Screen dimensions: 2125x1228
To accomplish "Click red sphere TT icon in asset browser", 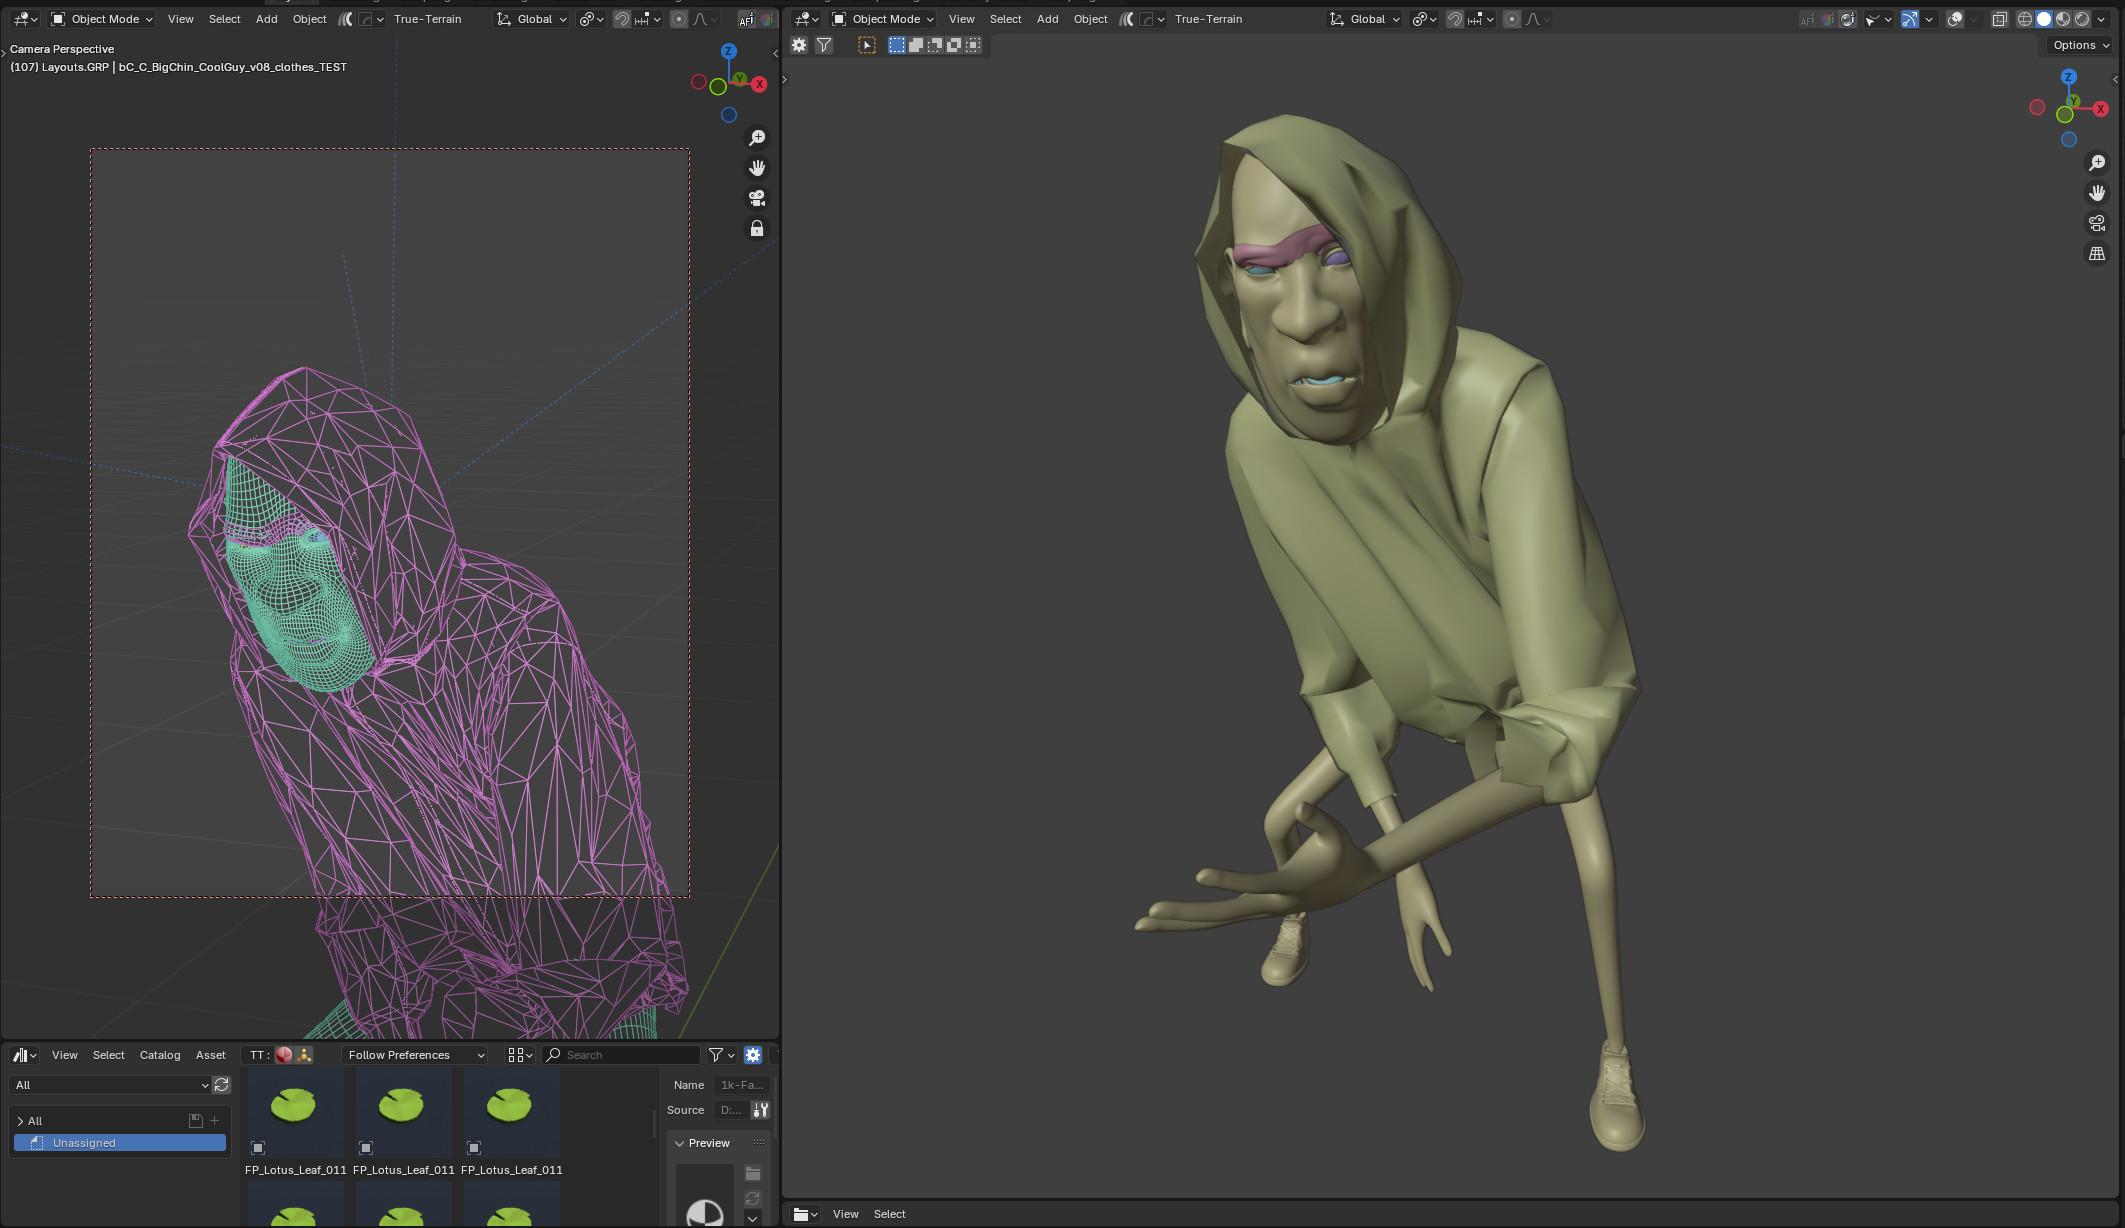I will coord(284,1055).
